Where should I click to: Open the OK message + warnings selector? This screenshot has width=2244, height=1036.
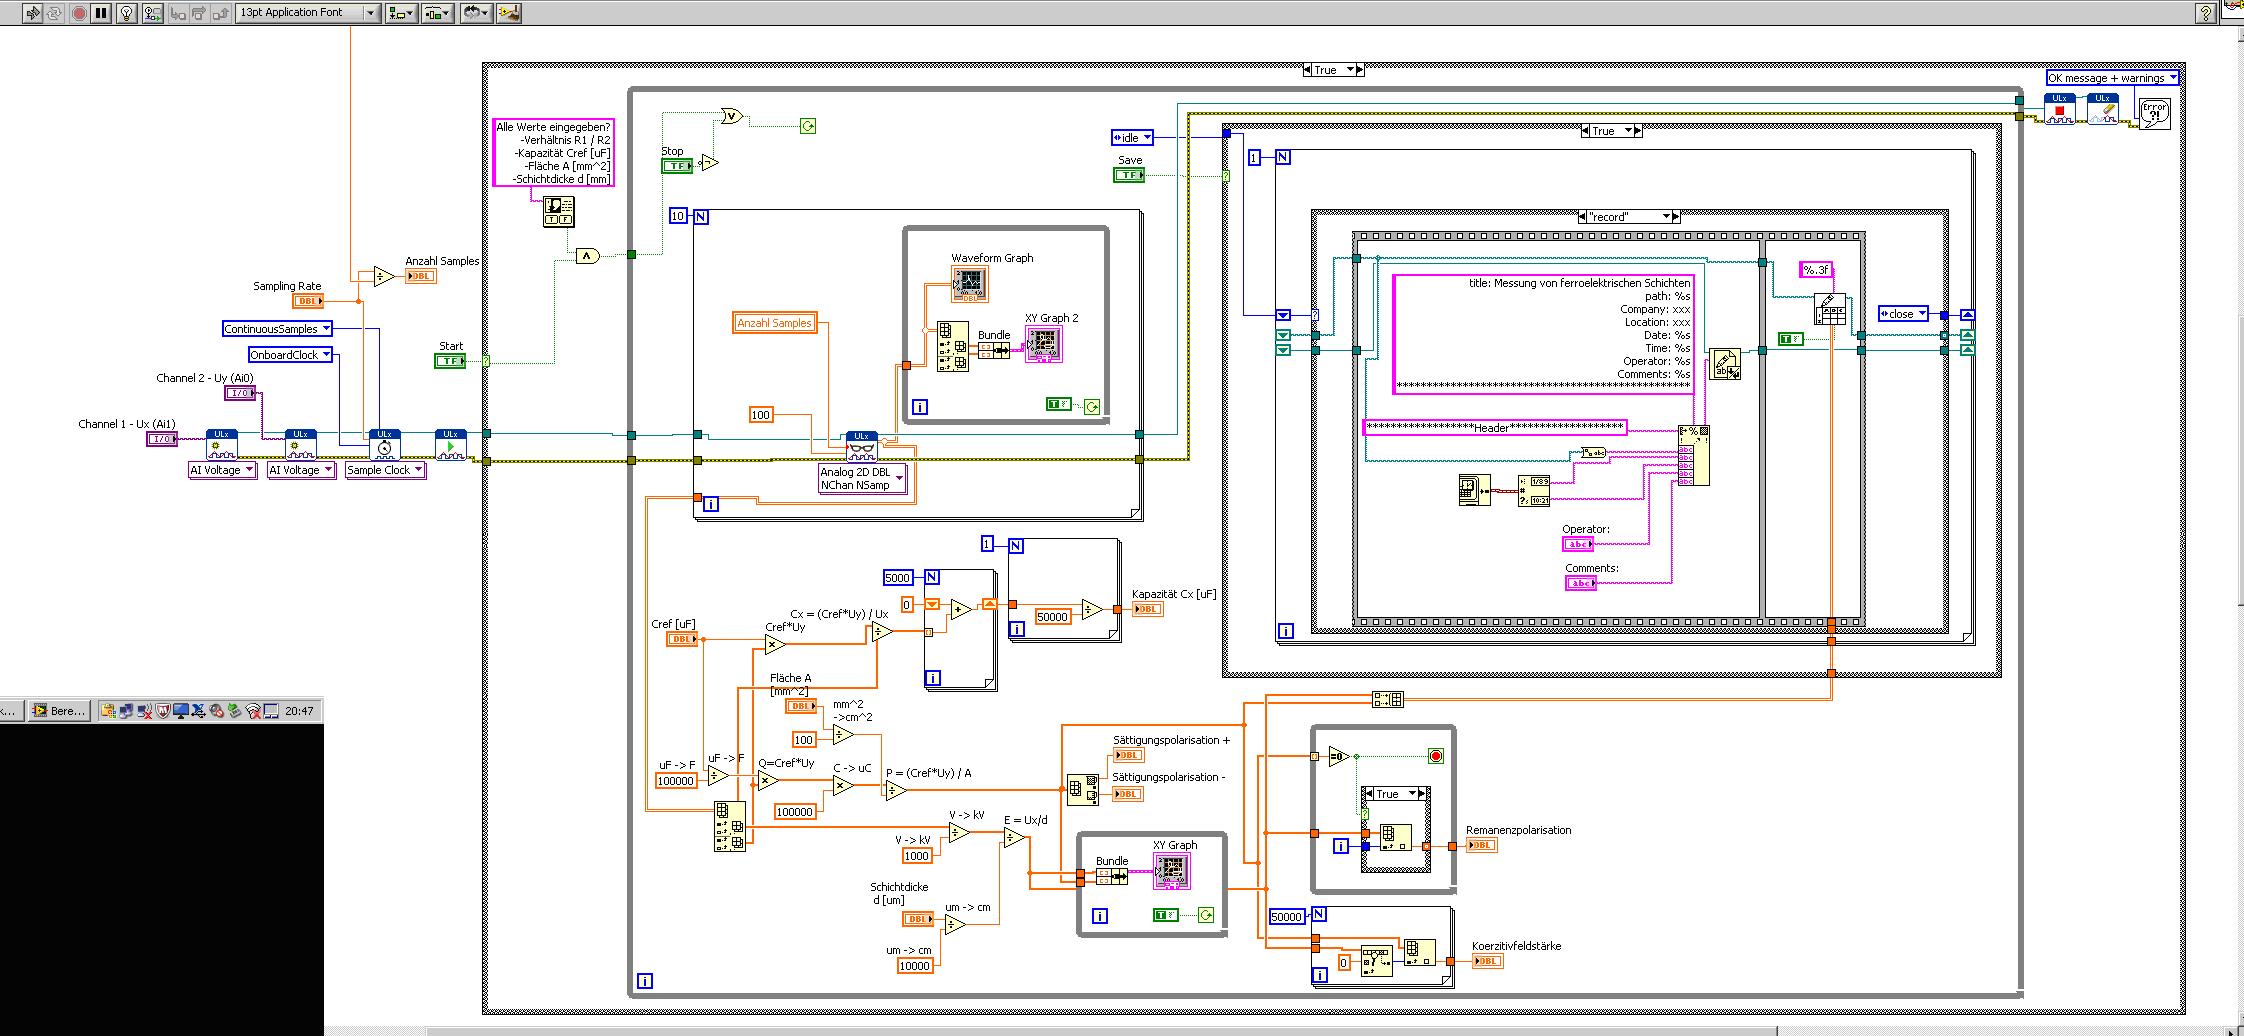(2113, 78)
